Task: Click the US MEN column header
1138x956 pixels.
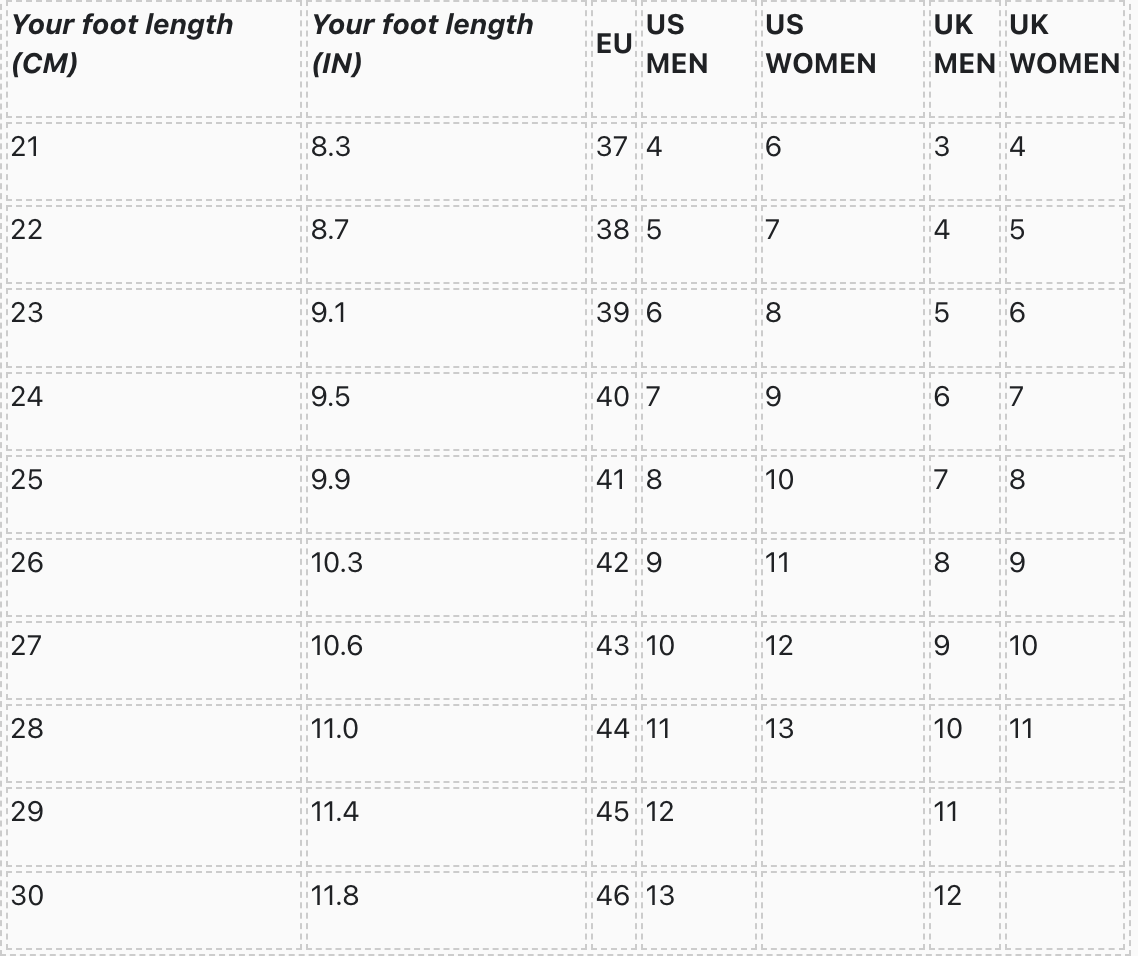Action: click(x=677, y=45)
